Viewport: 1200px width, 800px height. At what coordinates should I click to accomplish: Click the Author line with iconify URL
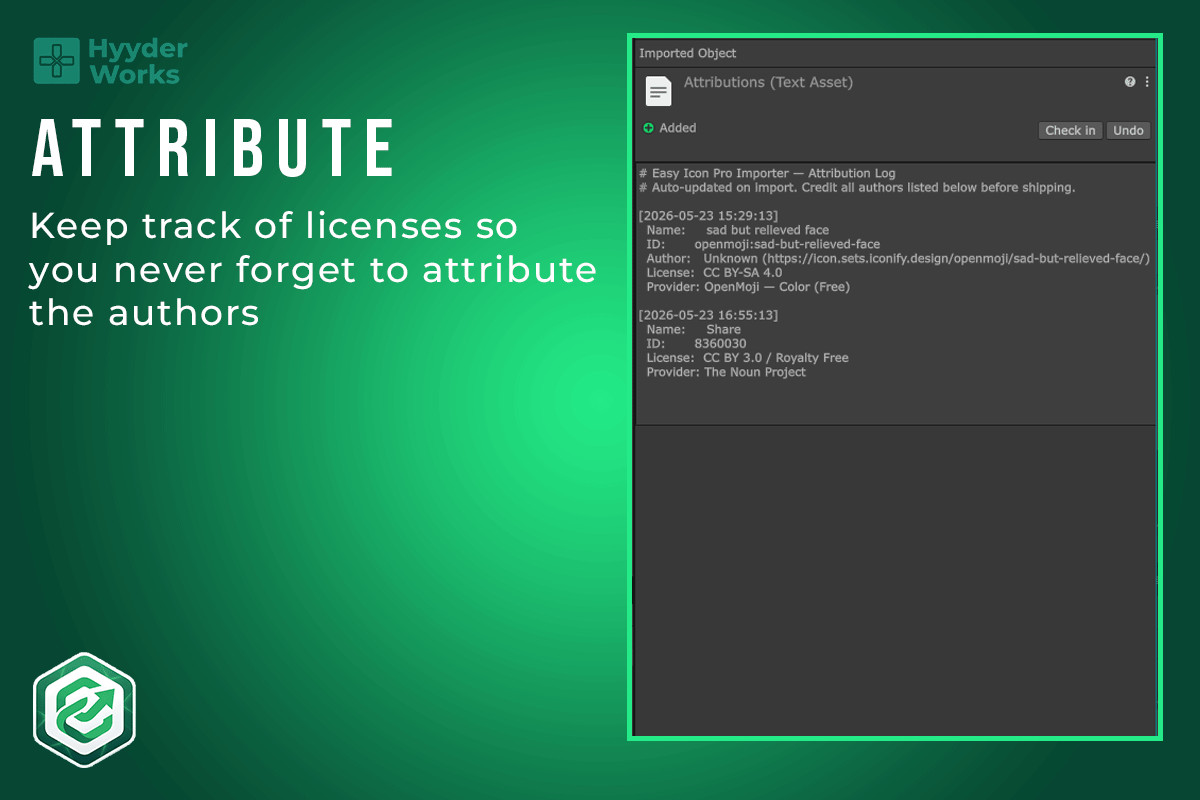coord(898,258)
